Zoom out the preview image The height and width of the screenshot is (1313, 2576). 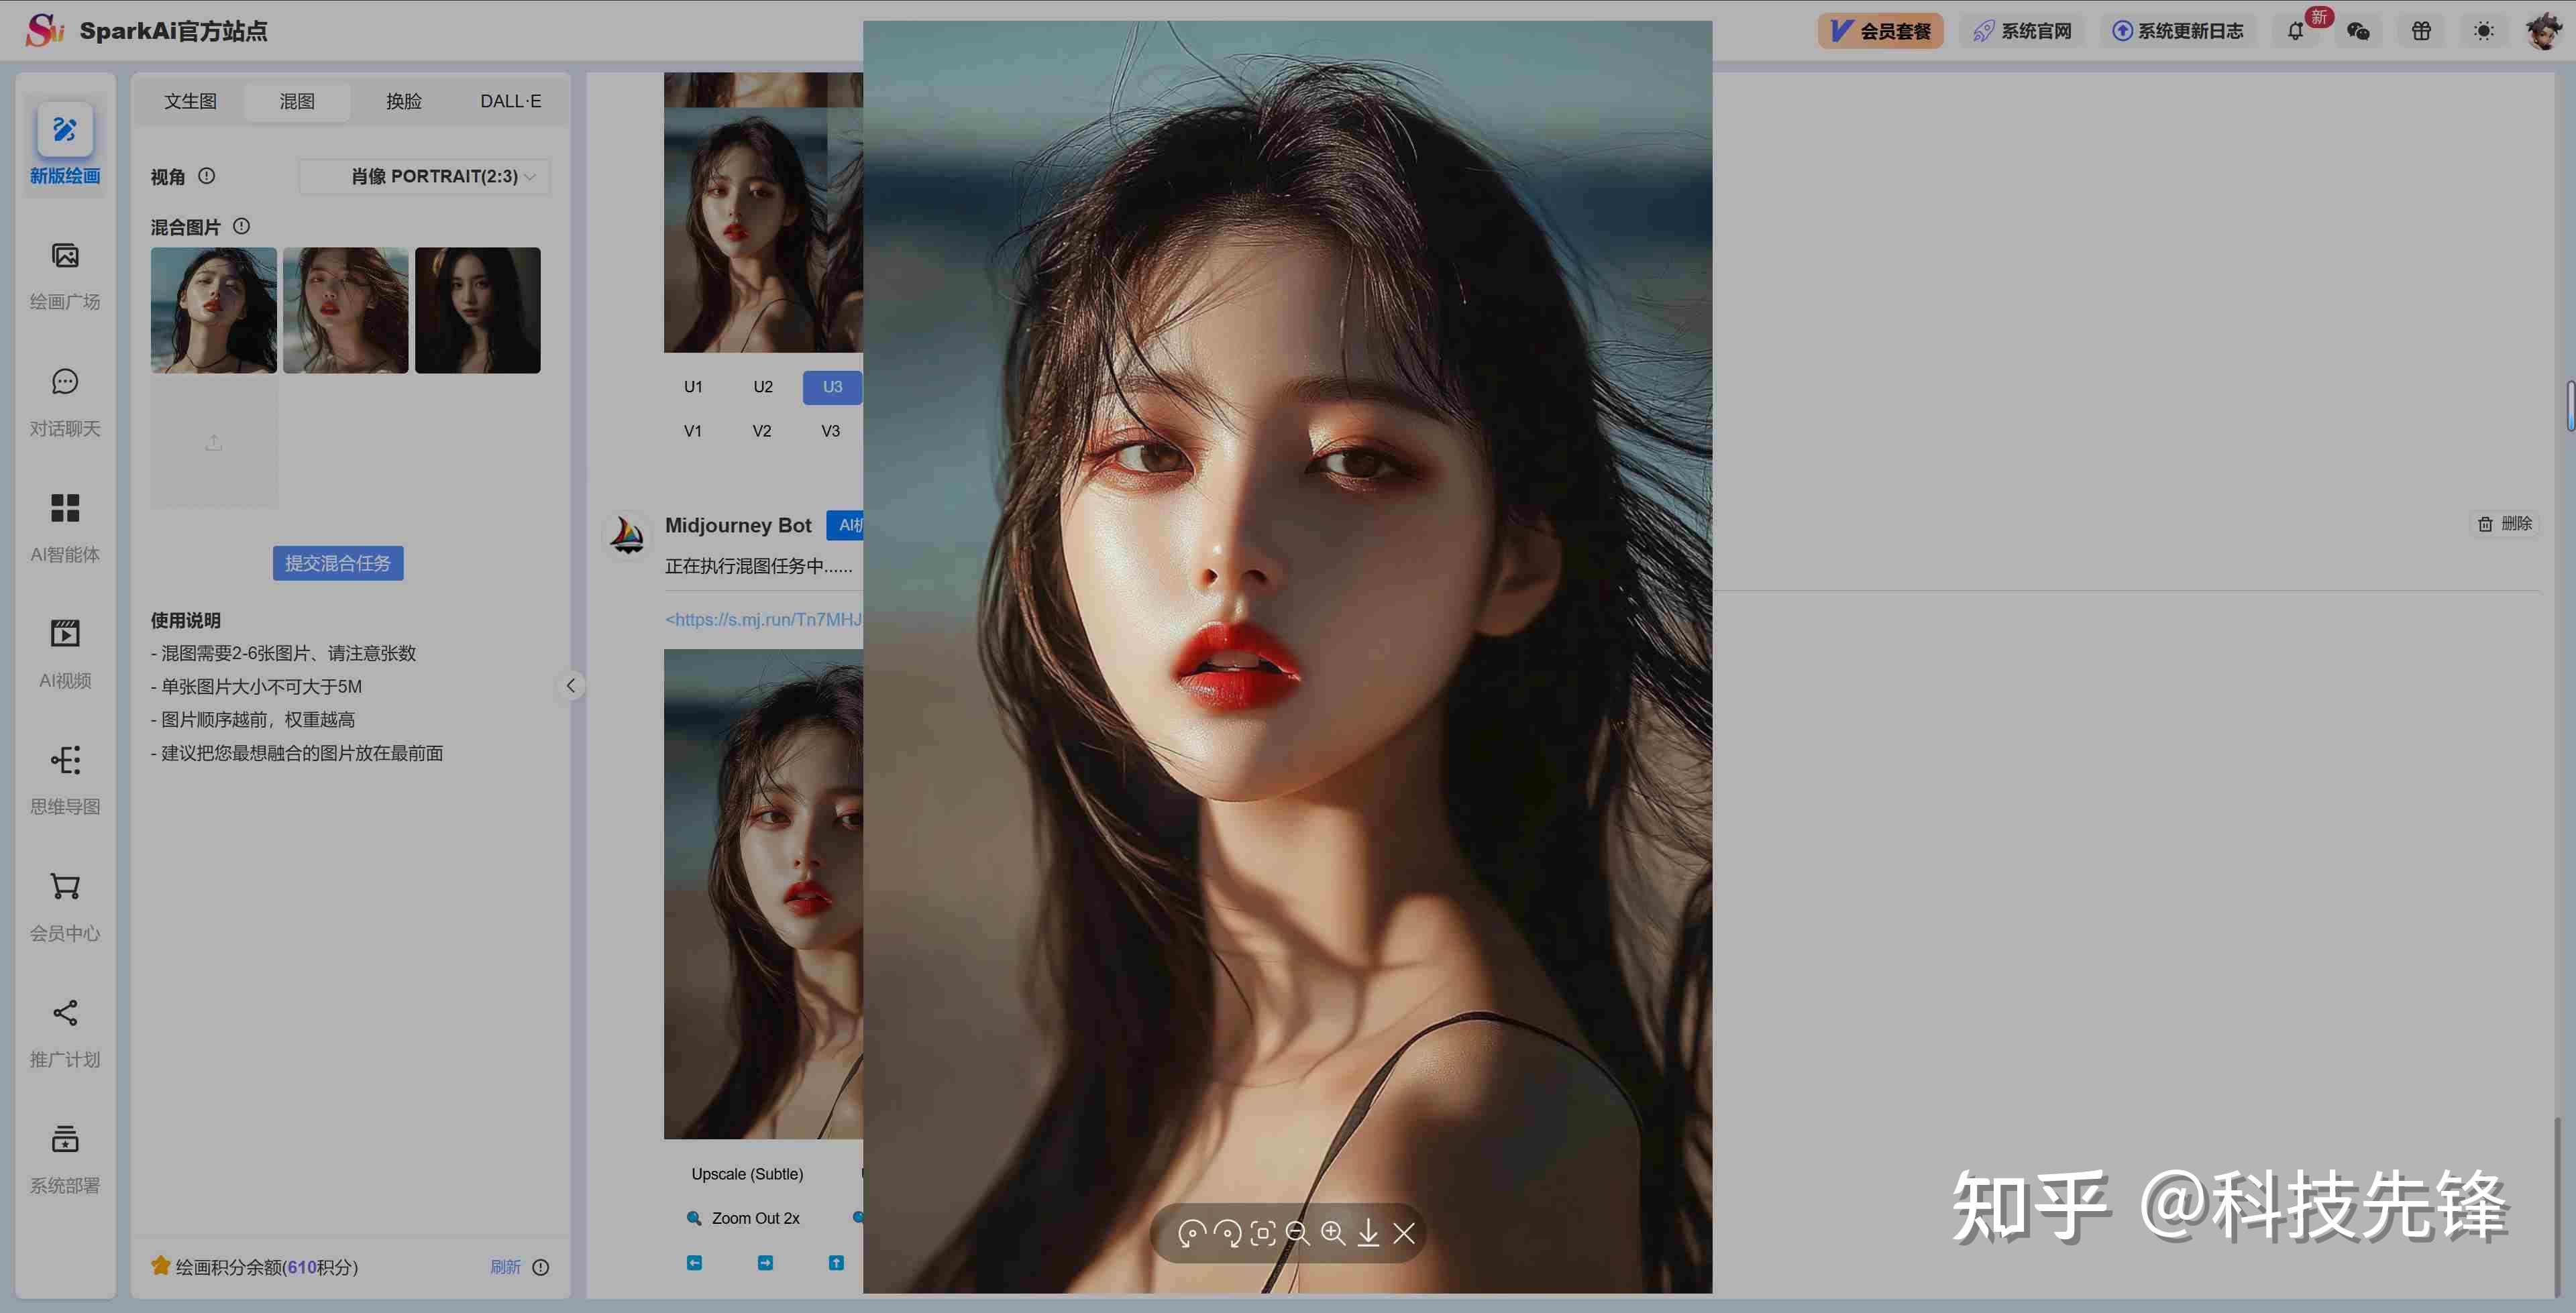pos(1298,1233)
